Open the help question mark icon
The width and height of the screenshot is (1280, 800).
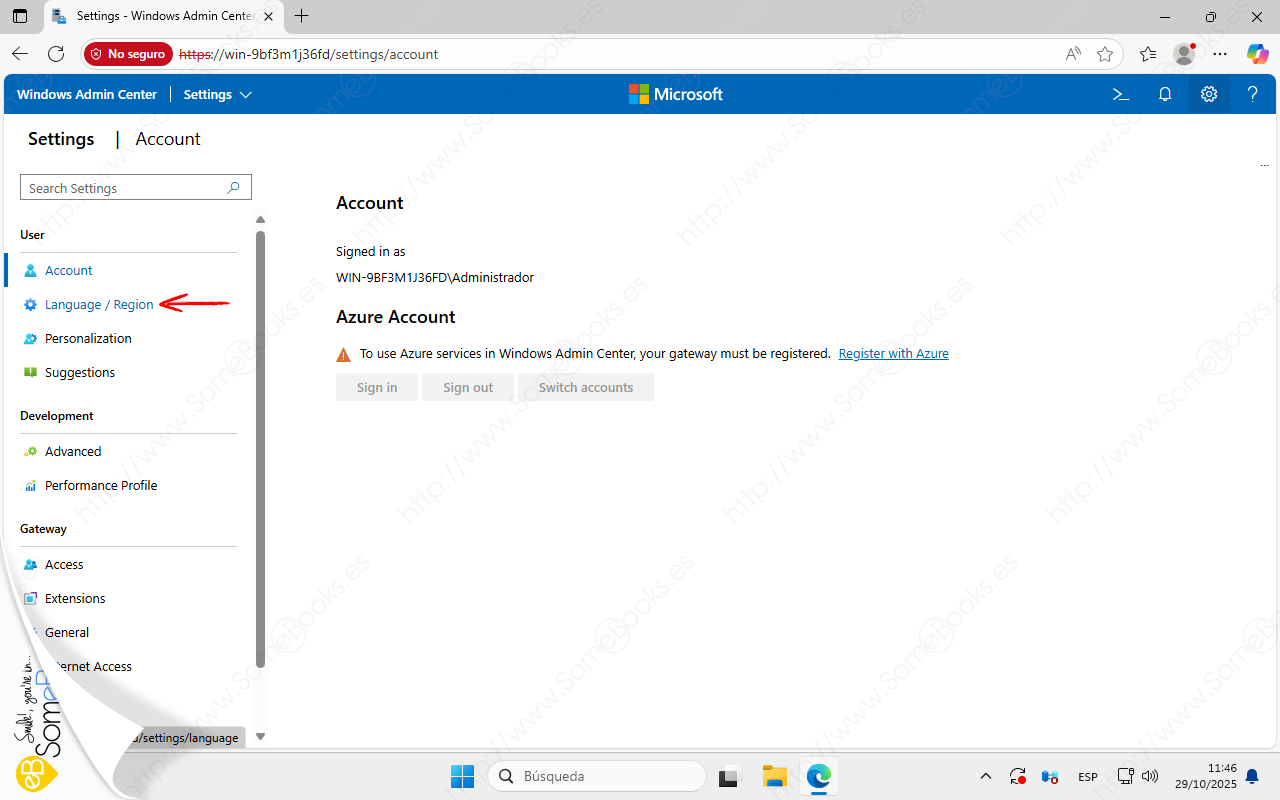pyautogui.click(x=1253, y=94)
